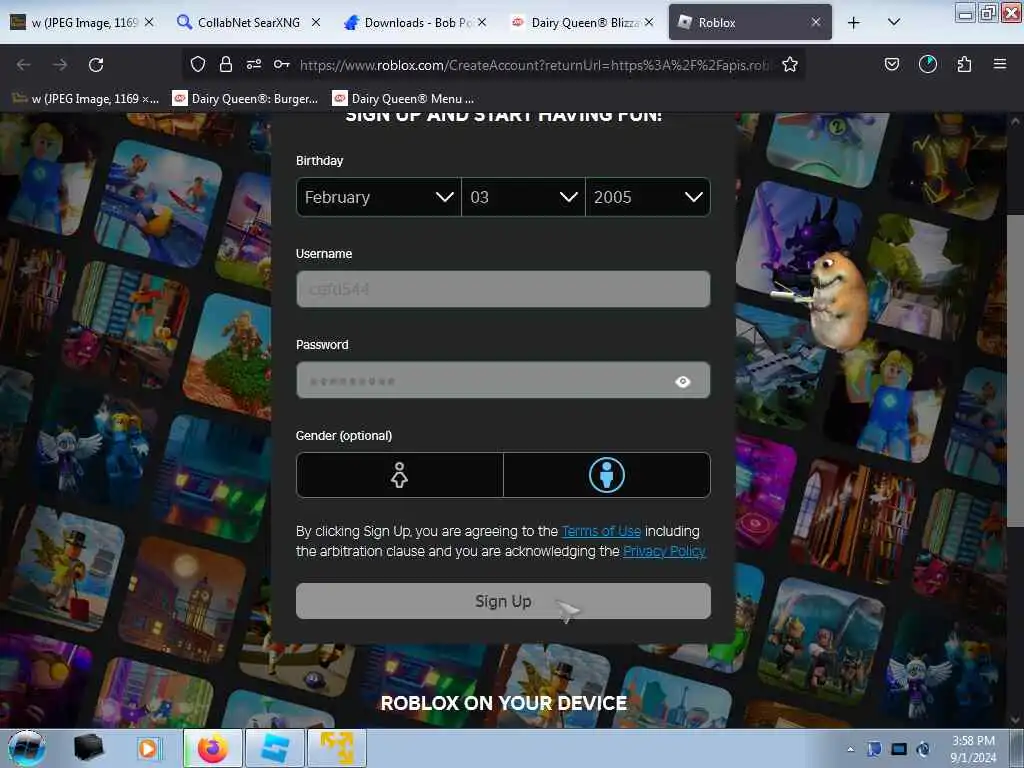Open the Pocket save icon
Image resolution: width=1024 pixels, height=768 pixels.
pyautogui.click(x=891, y=64)
